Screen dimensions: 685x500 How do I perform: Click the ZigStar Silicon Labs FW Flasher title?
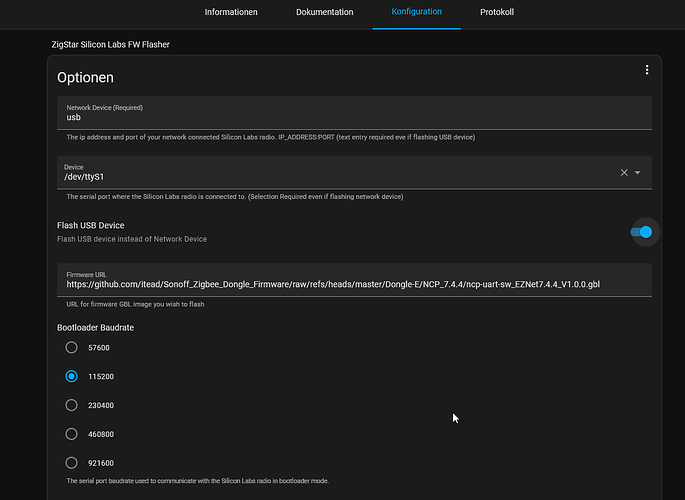click(111, 45)
